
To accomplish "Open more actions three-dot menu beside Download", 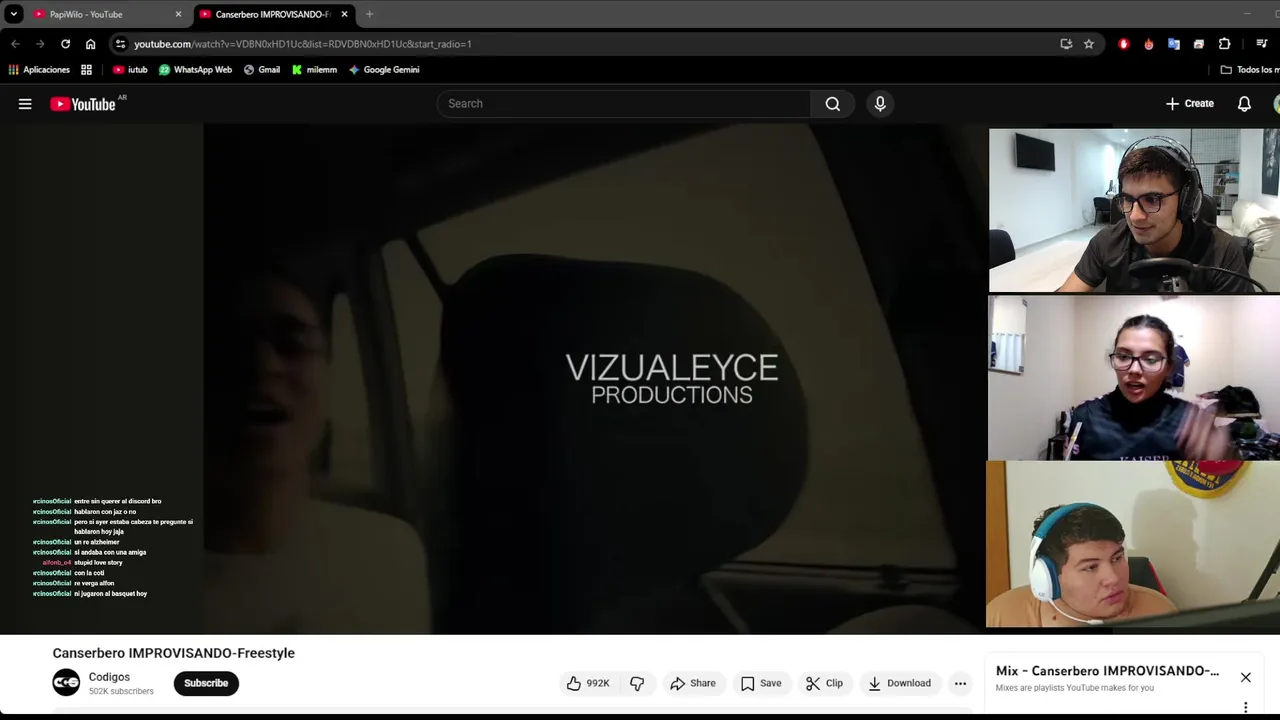I will click(x=960, y=683).
